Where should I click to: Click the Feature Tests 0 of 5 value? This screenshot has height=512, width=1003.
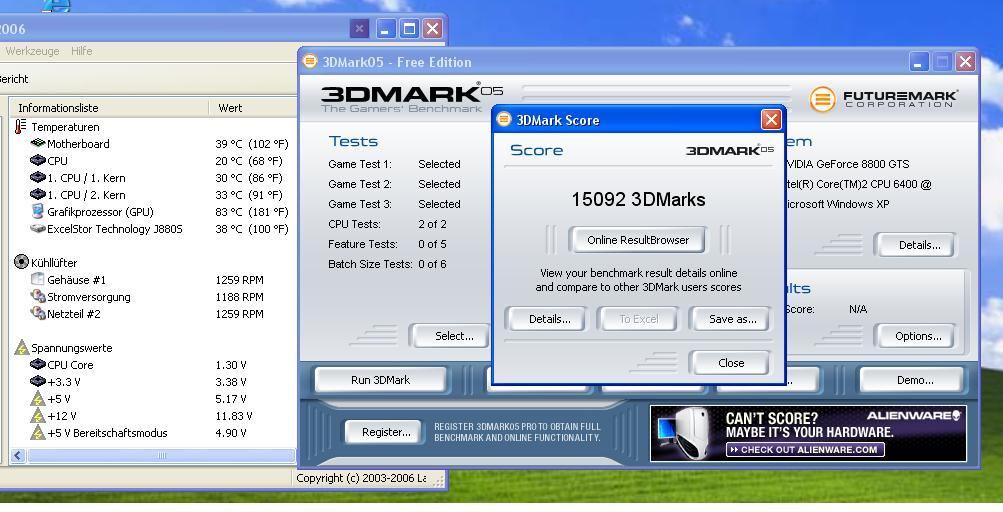tap(432, 244)
